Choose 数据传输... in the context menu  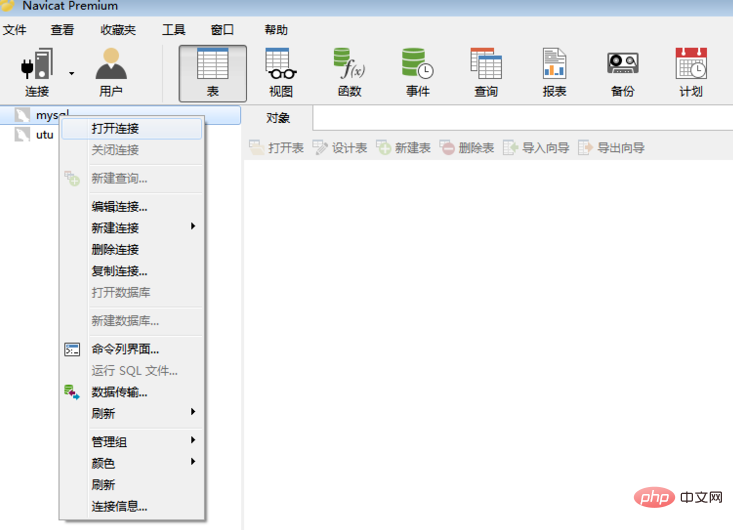coord(132,393)
